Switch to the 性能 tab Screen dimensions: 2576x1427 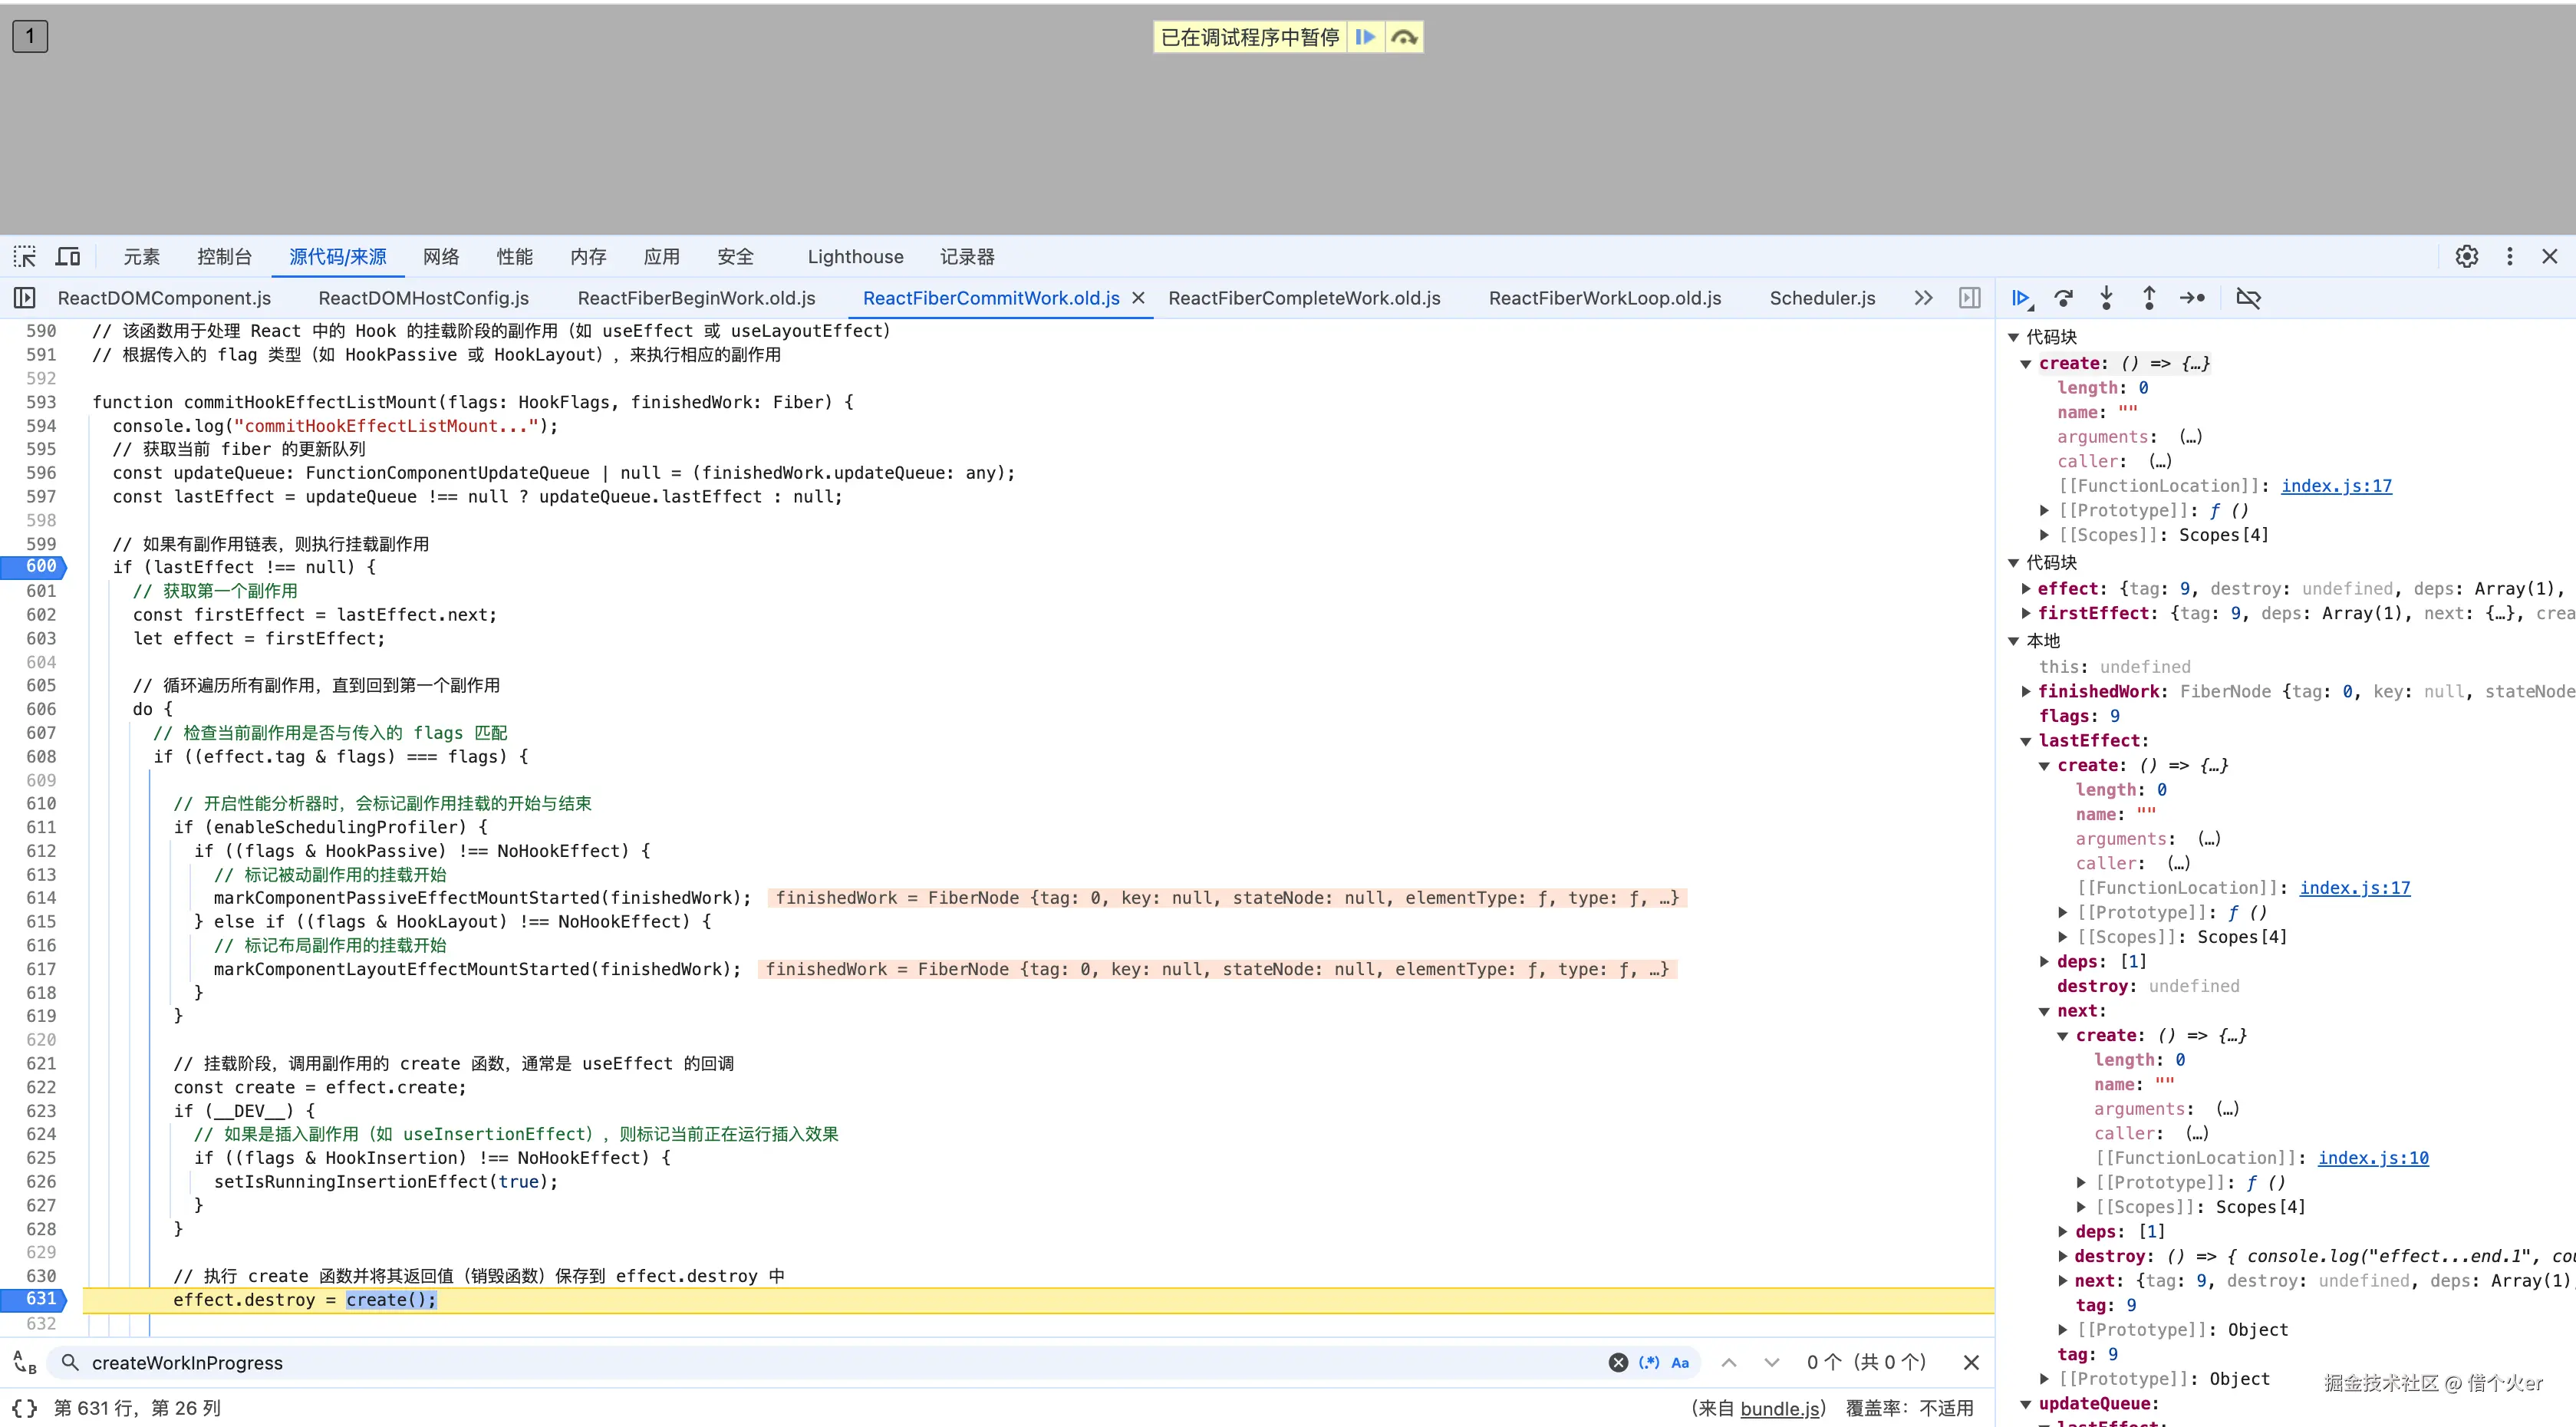point(515,257)
